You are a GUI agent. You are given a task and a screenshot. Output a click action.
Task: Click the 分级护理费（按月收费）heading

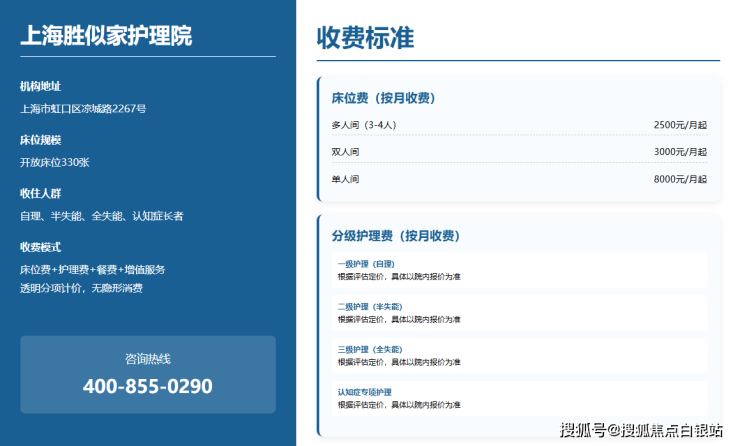click(x=395, y=236)
